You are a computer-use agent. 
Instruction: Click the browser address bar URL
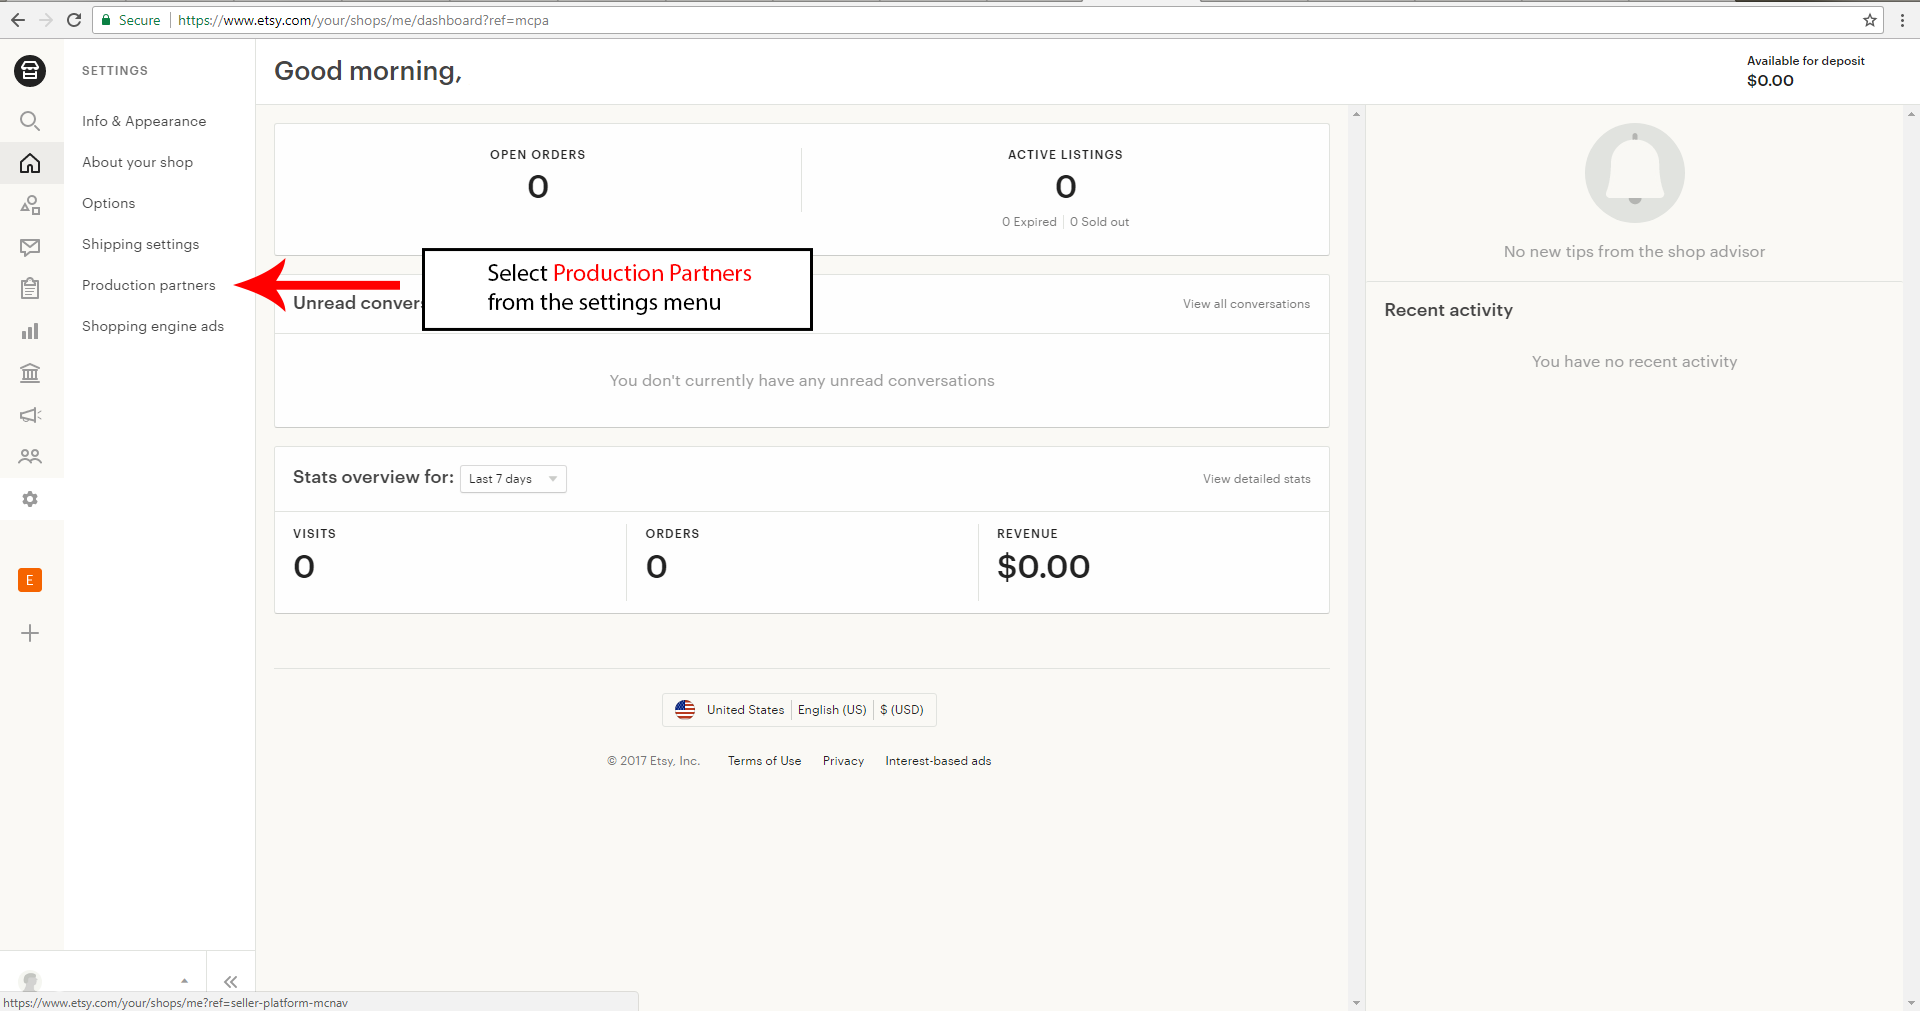(363, 20)
